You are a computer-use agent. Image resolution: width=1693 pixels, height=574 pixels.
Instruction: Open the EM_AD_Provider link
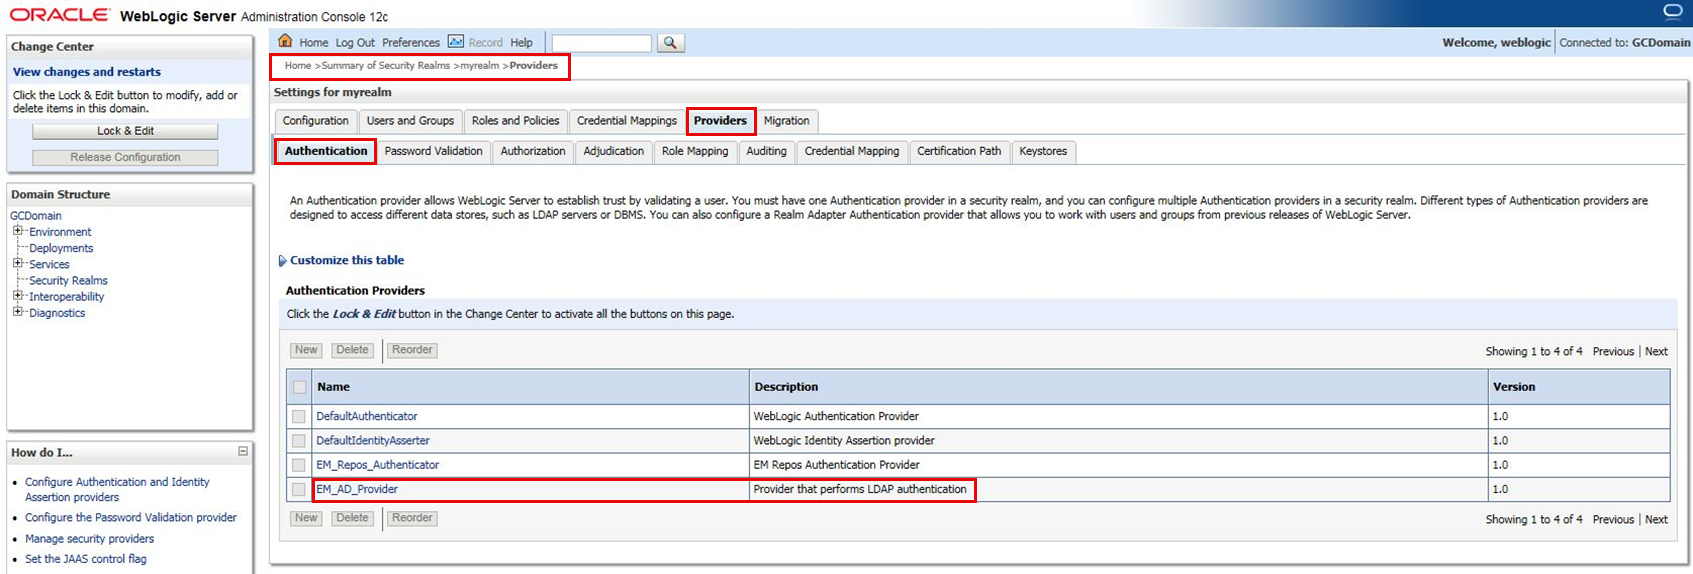point(357,489)
